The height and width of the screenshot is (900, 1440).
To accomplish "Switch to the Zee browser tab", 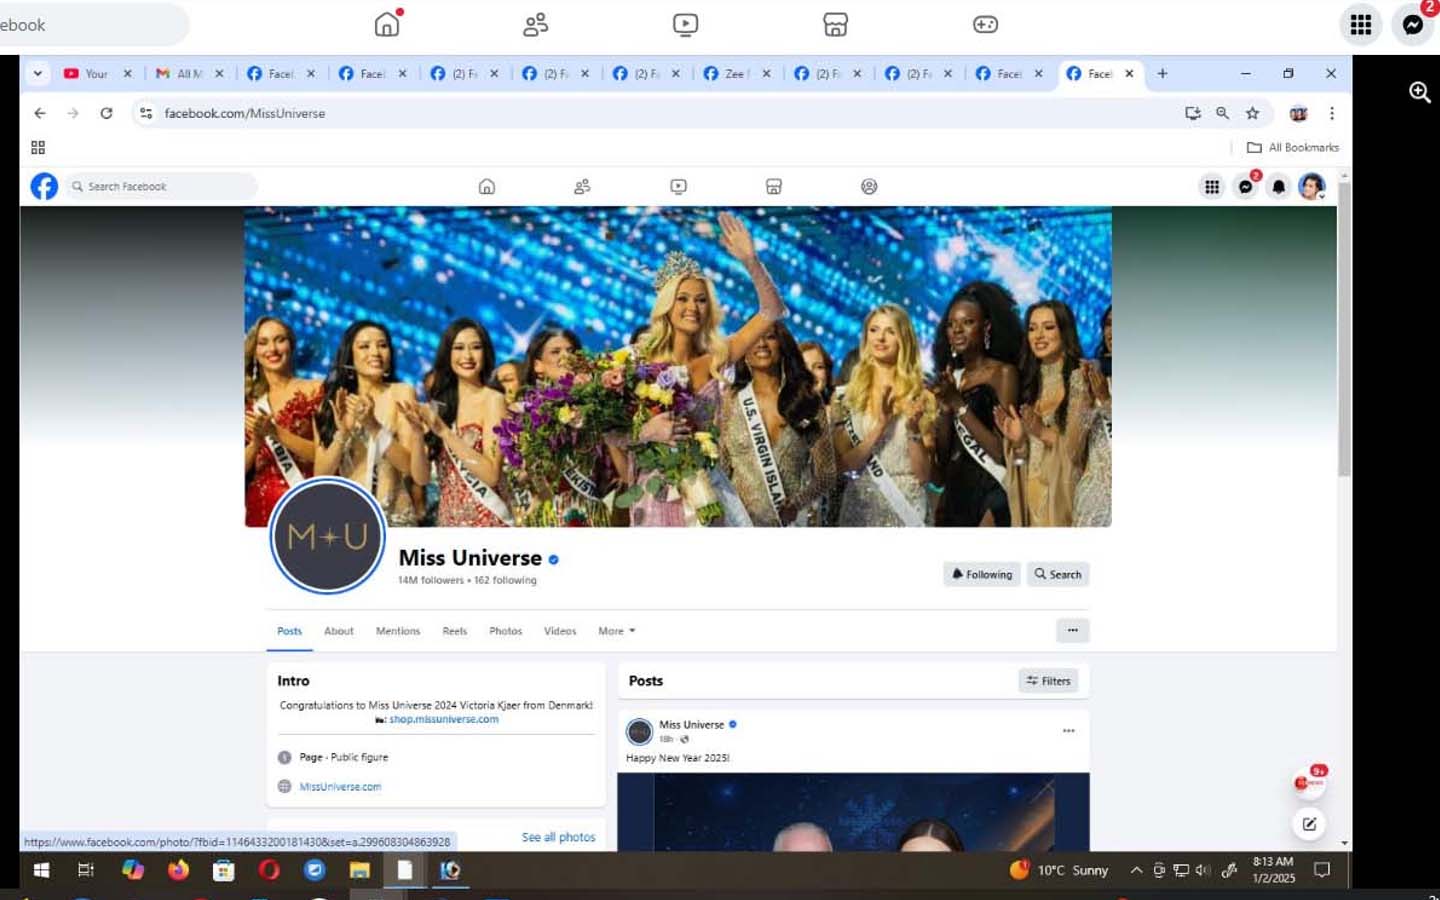I will click(735, 73).
